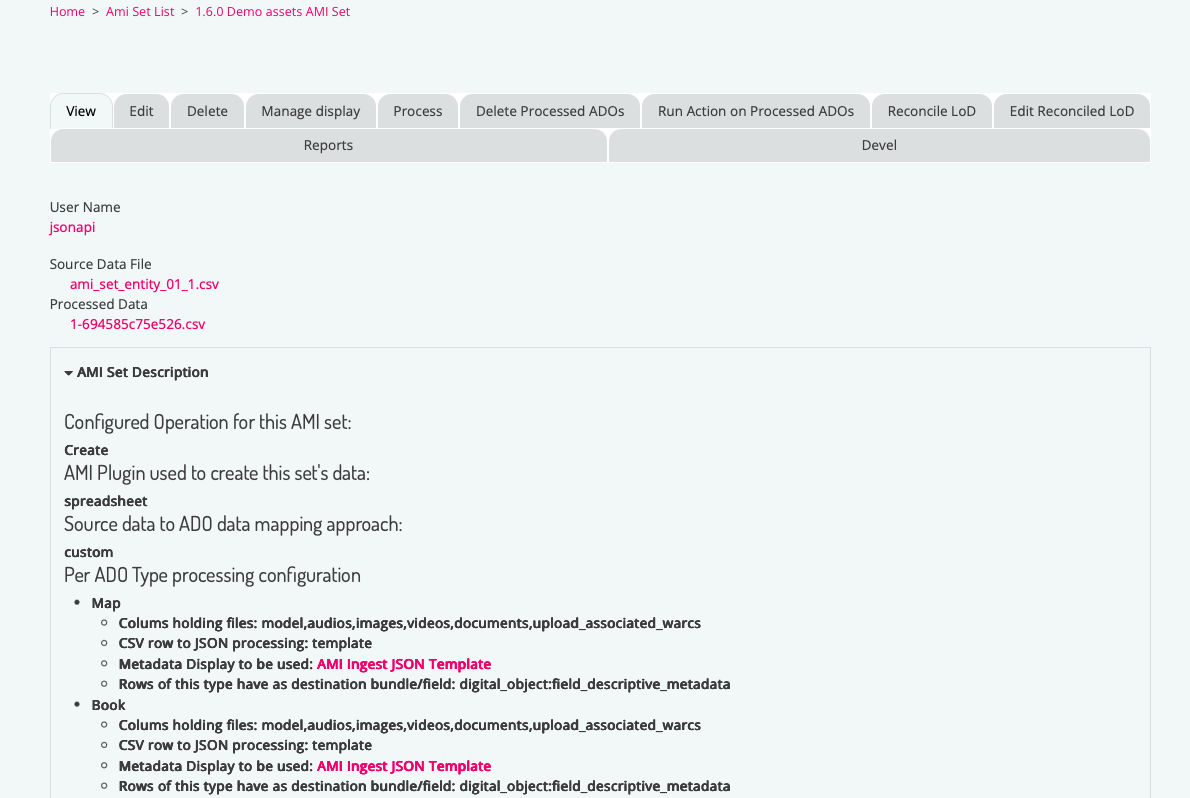Open AMI Ingest JSON Template under Book

pos(404,766)
